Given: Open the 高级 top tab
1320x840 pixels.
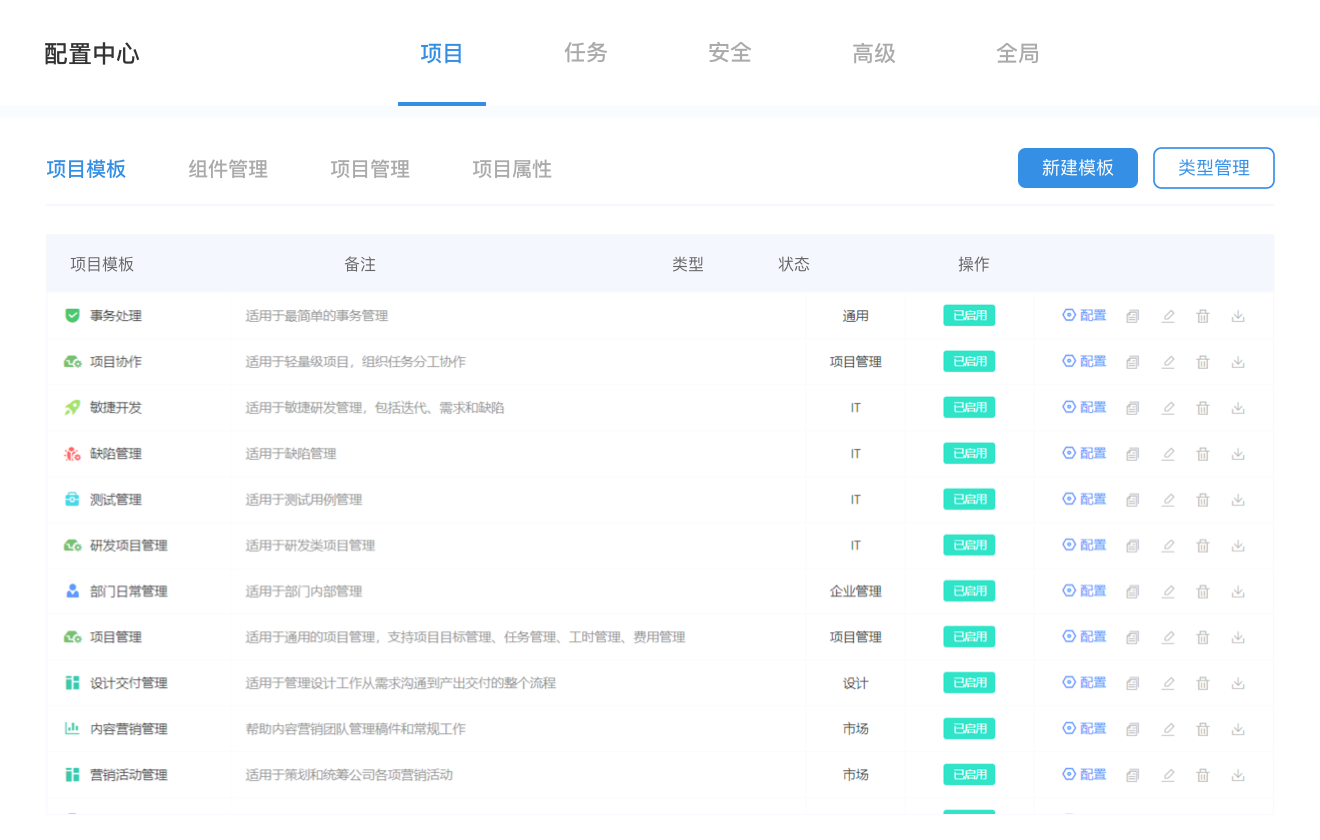Looking at the screenshot, I should tap(874, 53).
